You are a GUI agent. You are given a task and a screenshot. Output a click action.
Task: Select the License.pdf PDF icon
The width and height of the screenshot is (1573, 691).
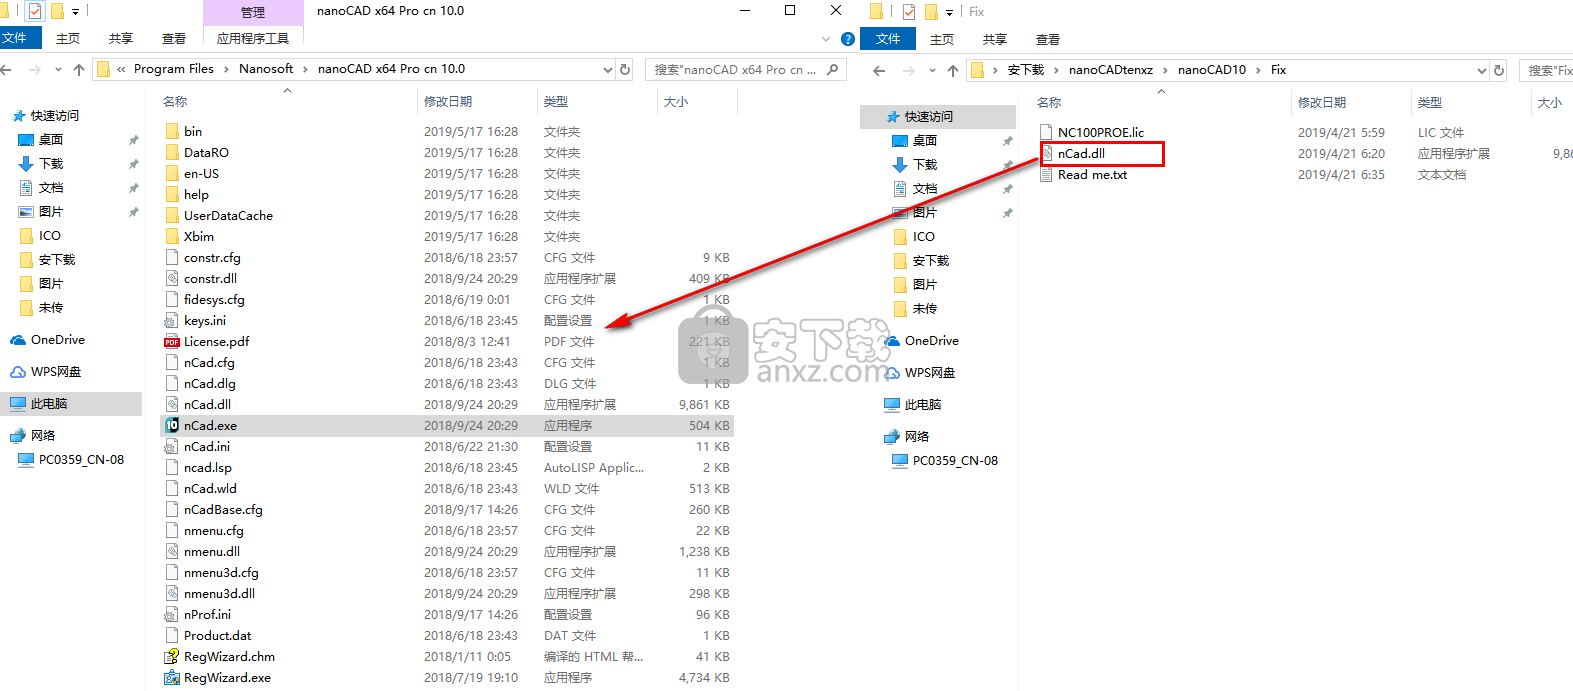tap(172, 342)
